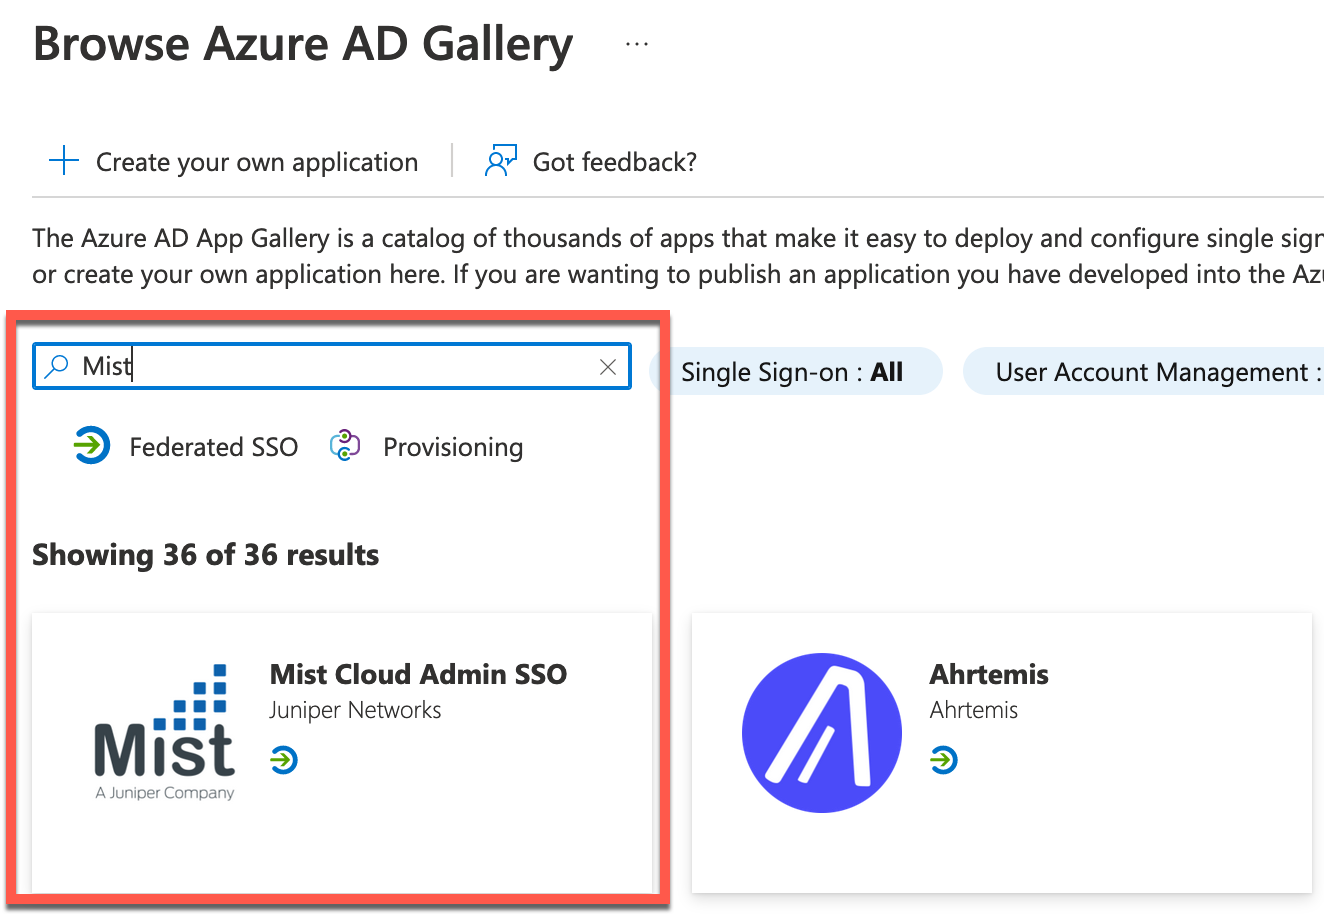Focus the Mist search input field
This screenshot has height=914, width=1324.
point(340,367)
